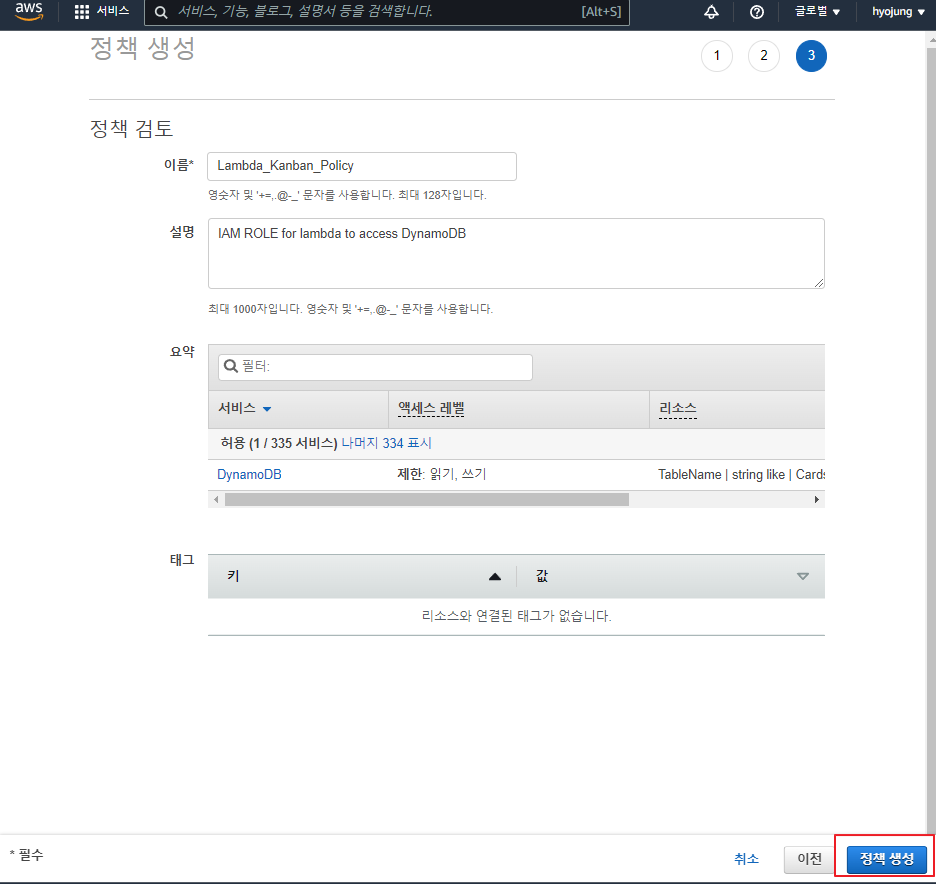The height and width of the screenshot is (884, 936).
Task: Focus the AWS top search field
Action: click(x=387, y=12)
